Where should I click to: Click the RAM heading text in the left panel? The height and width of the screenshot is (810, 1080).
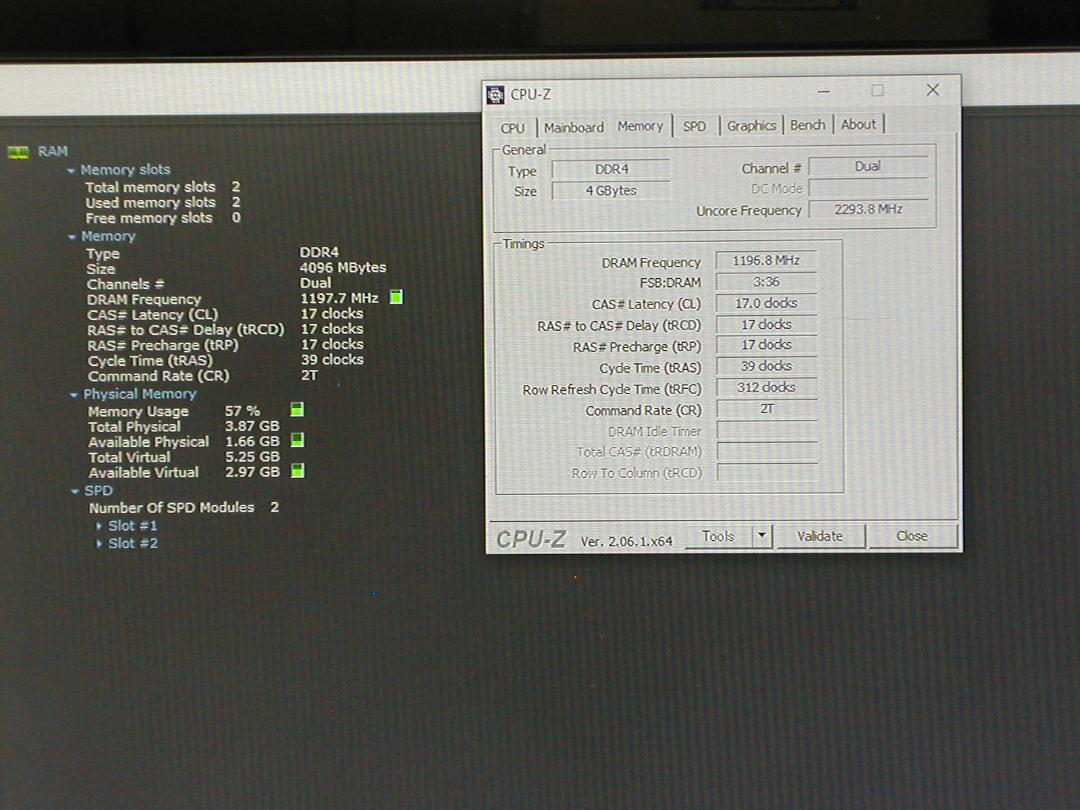[x=52, y=152]
